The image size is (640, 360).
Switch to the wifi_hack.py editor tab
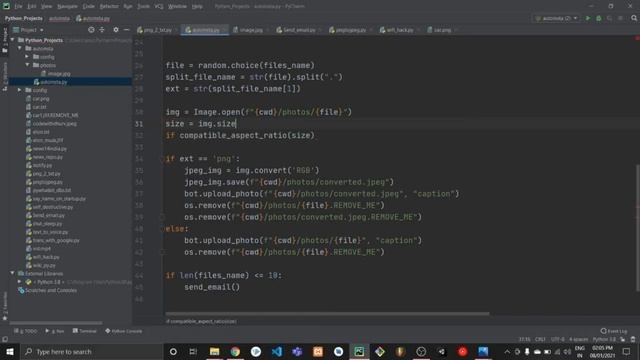pyautogui.click(x=399, y=30)
